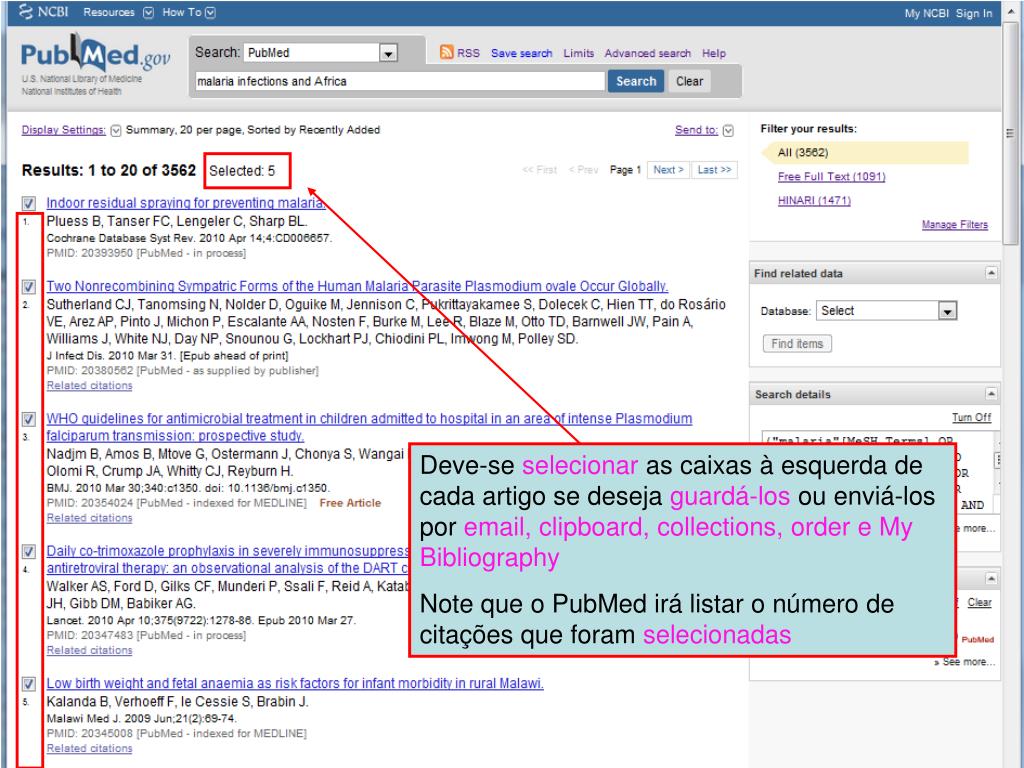Viewport: 1024px width, 768px height.
Task: Uncheck the Two Nonrecombining Sympatric Forms article checkbox
Action: [29, 287]
